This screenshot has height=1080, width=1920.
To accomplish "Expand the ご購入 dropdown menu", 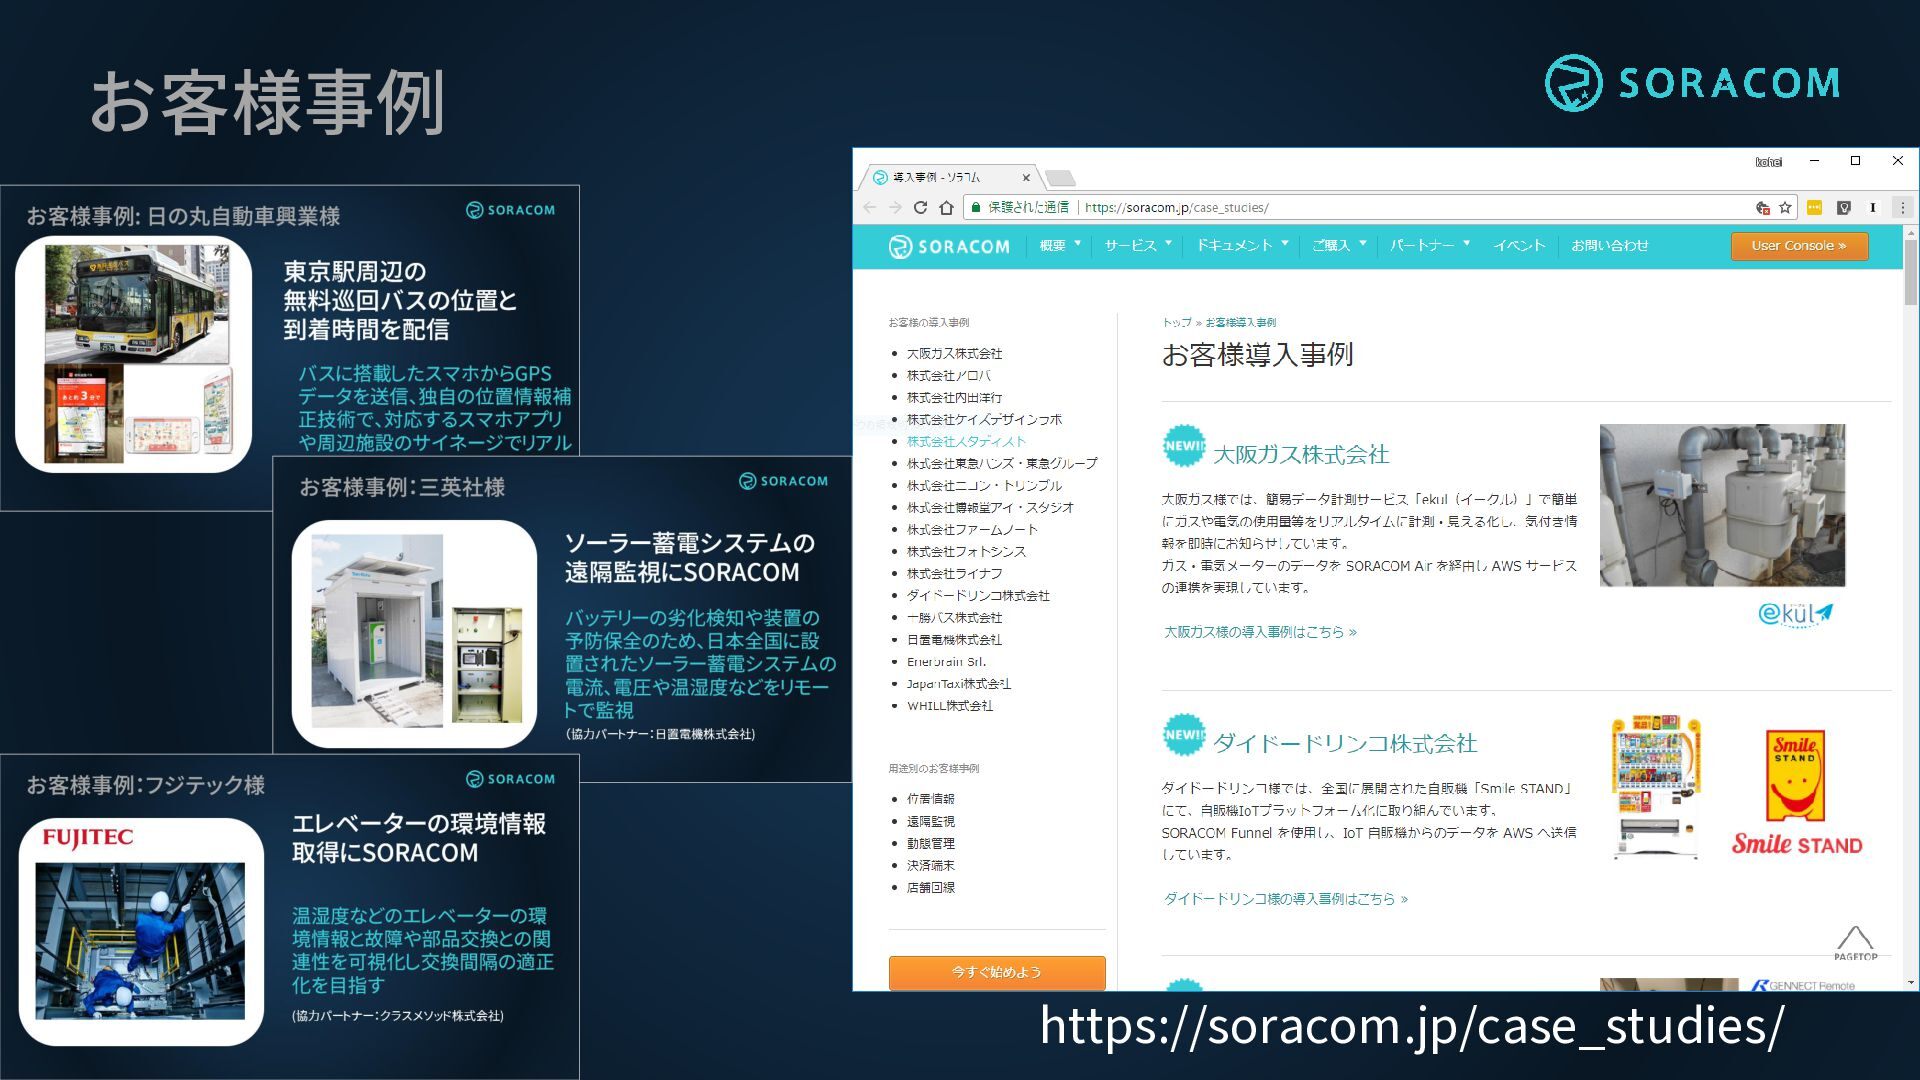I will (x=1339, y=246).
